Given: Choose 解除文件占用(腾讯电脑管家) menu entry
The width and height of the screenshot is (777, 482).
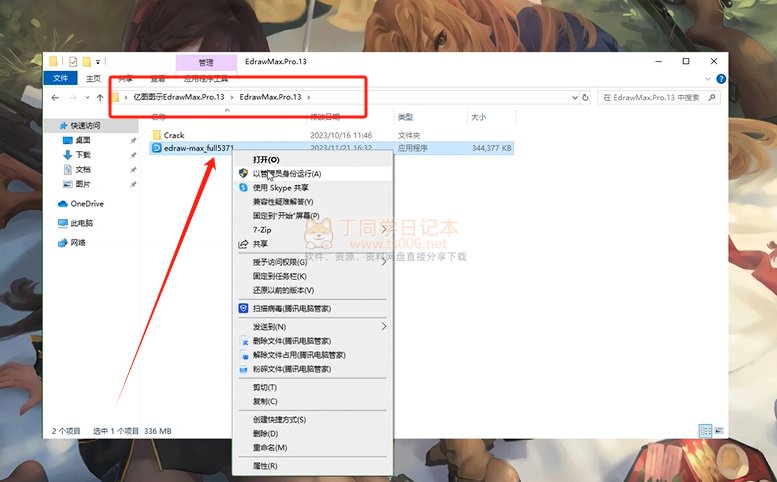Looking at the screenshot, I should pos(313,355).
